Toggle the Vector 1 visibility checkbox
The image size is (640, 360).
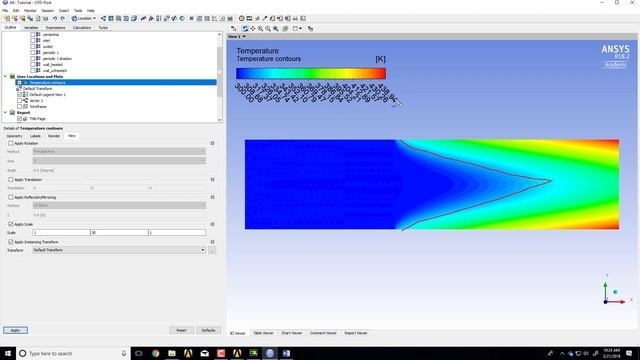tap(19, 100)
